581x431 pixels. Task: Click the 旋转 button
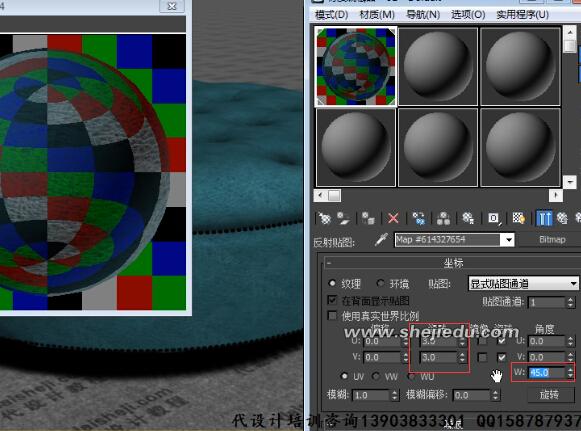tap(549, 395)
